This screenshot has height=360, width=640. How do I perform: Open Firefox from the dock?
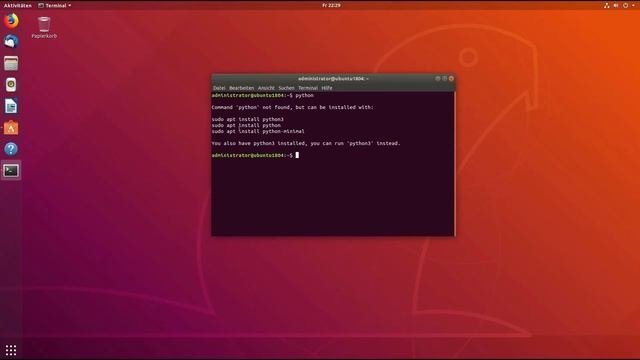pos(11,20)
